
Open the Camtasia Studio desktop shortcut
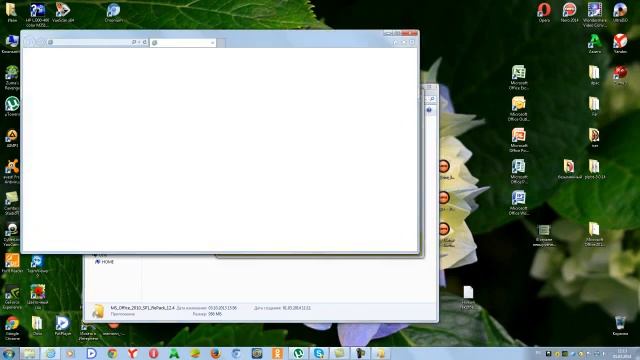(12, 203)
